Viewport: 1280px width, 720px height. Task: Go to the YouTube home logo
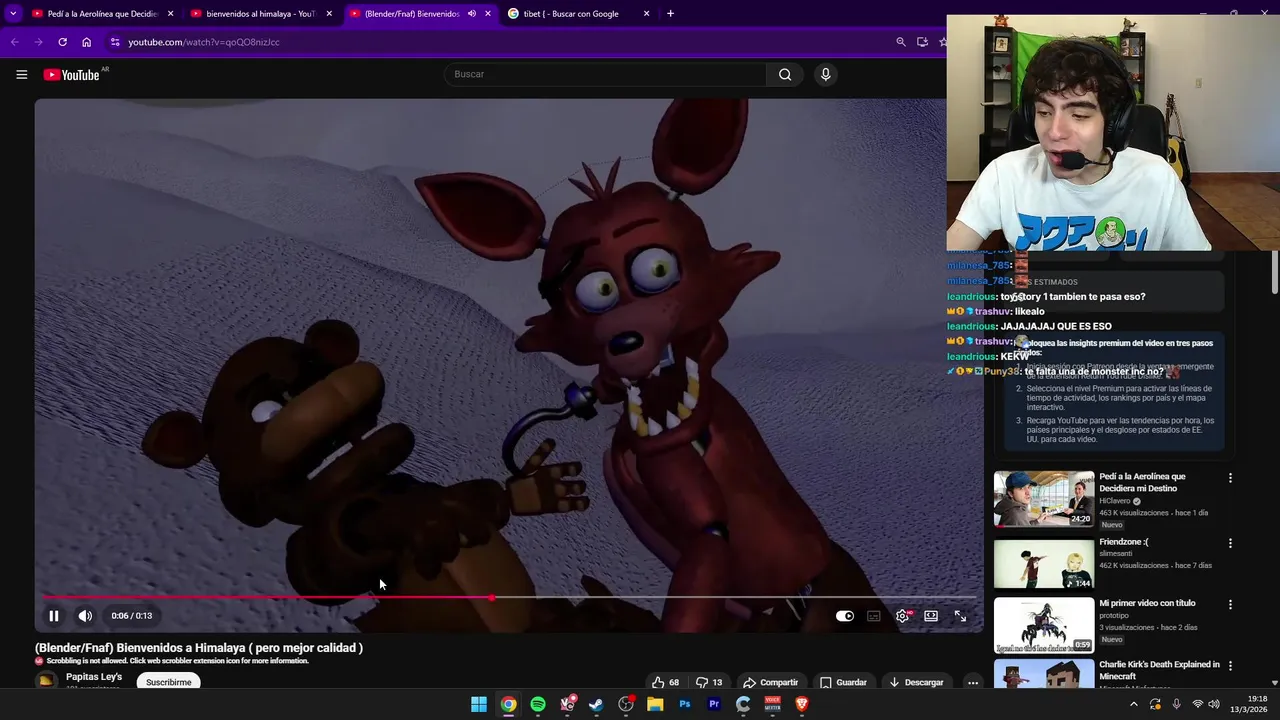click(x=71, y=74)
